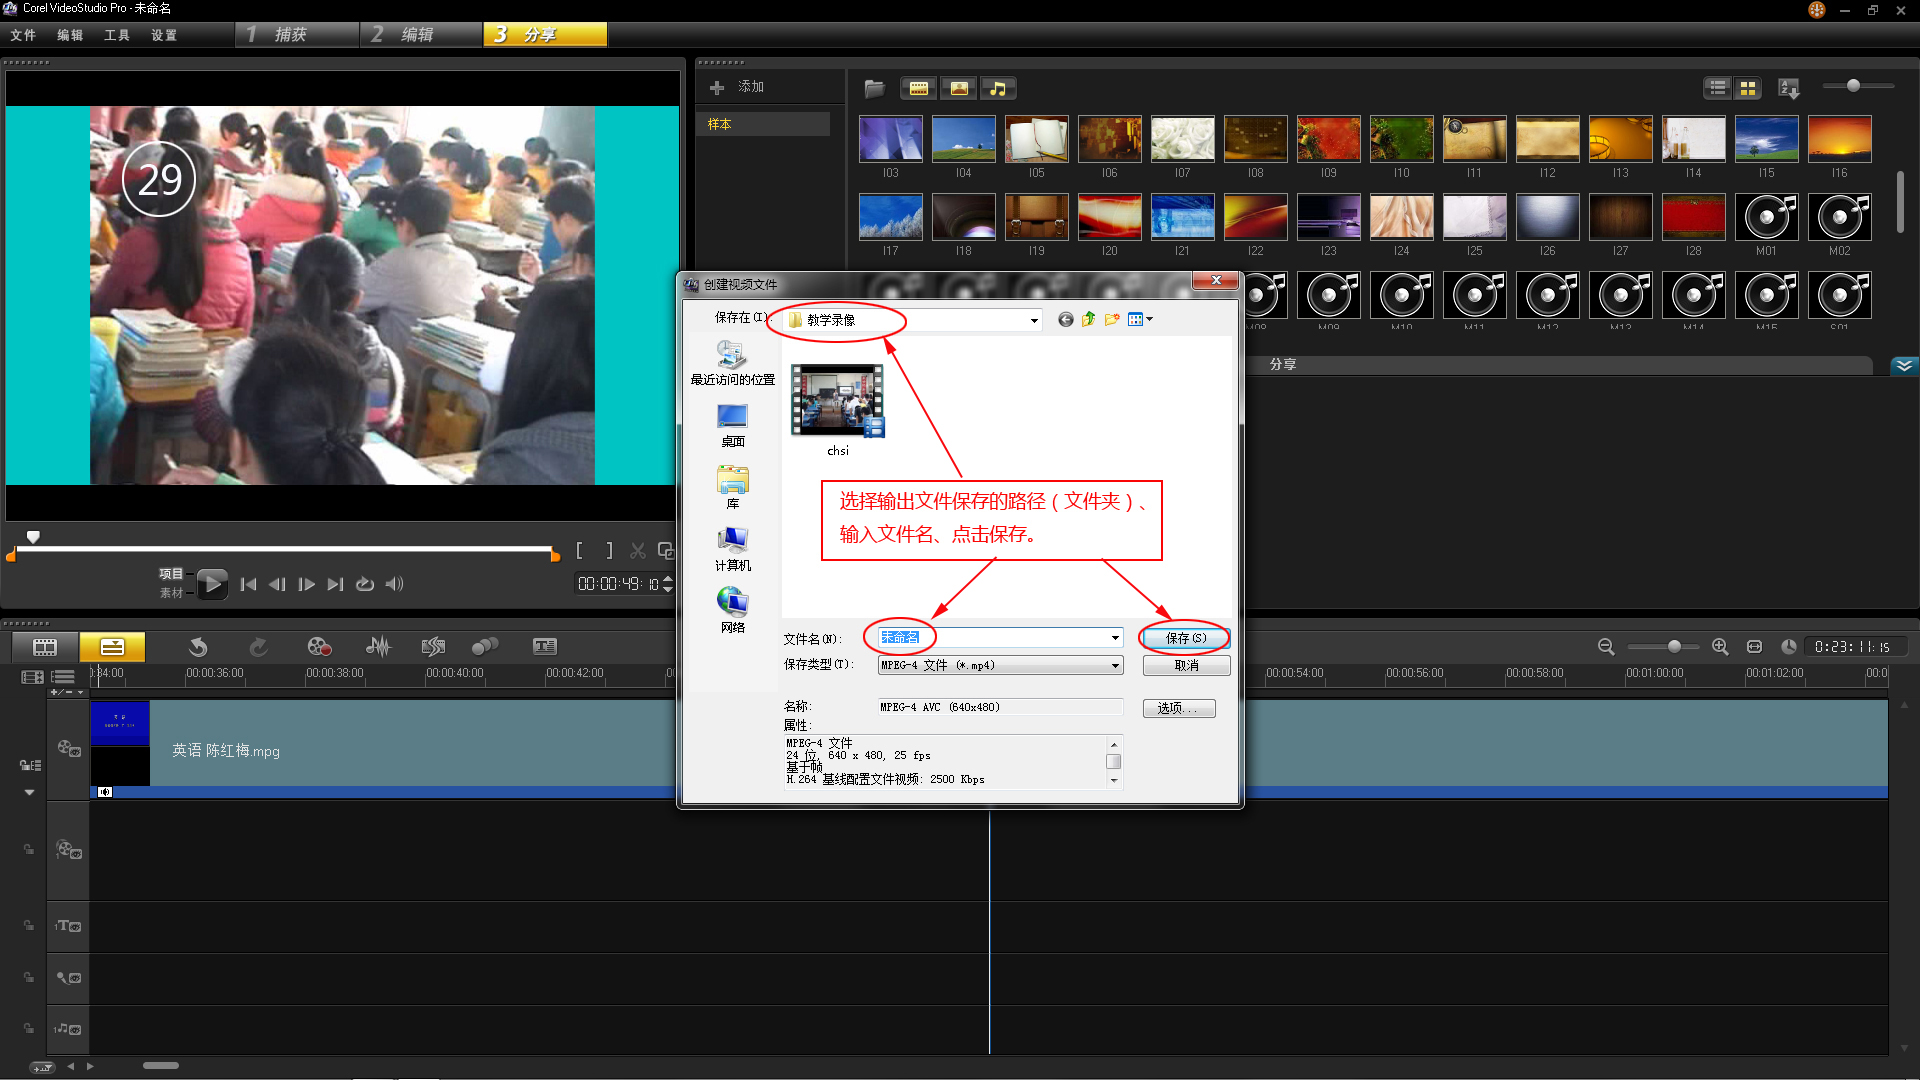Open the Subtitle Editor tool

(x=544, y=647)
